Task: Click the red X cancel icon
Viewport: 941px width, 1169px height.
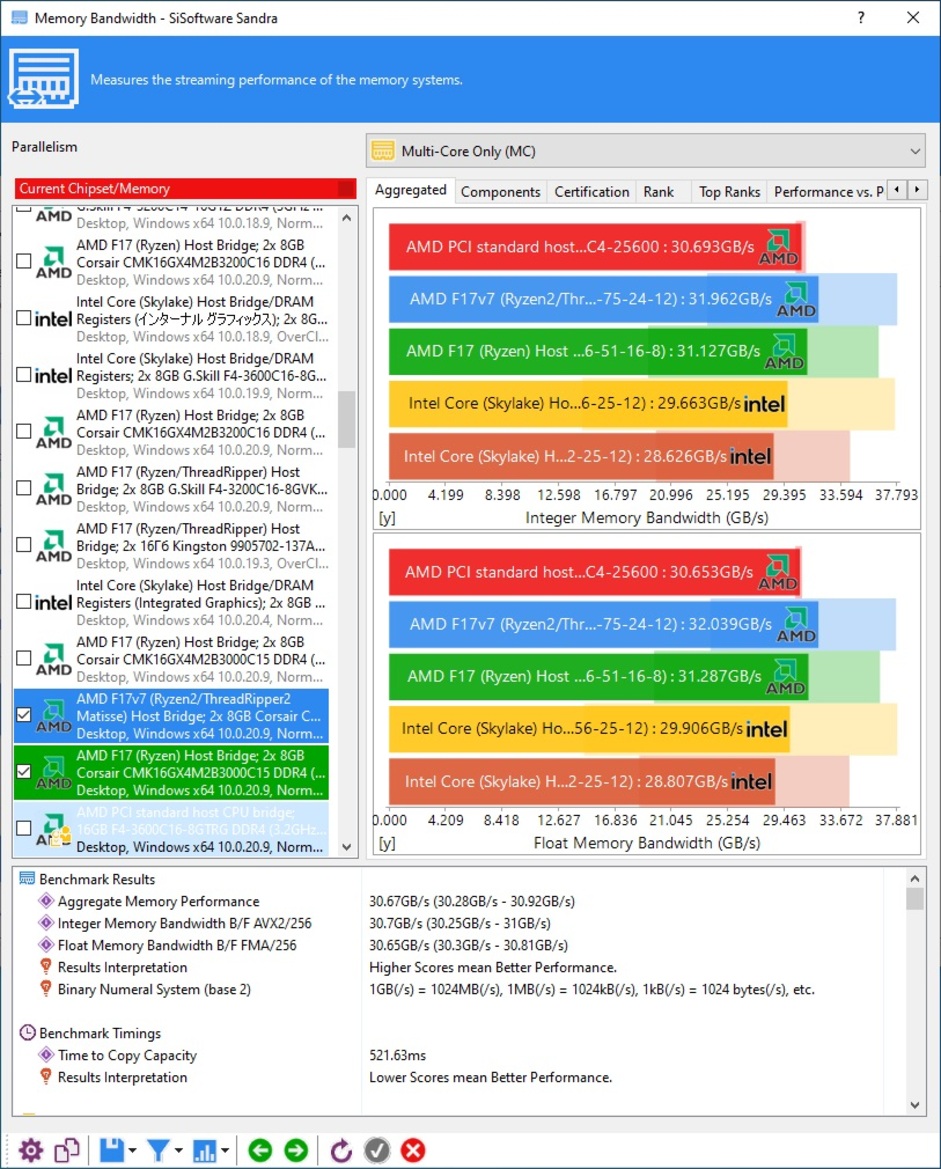Action: pyautogui.click(x=413, y=1150)
